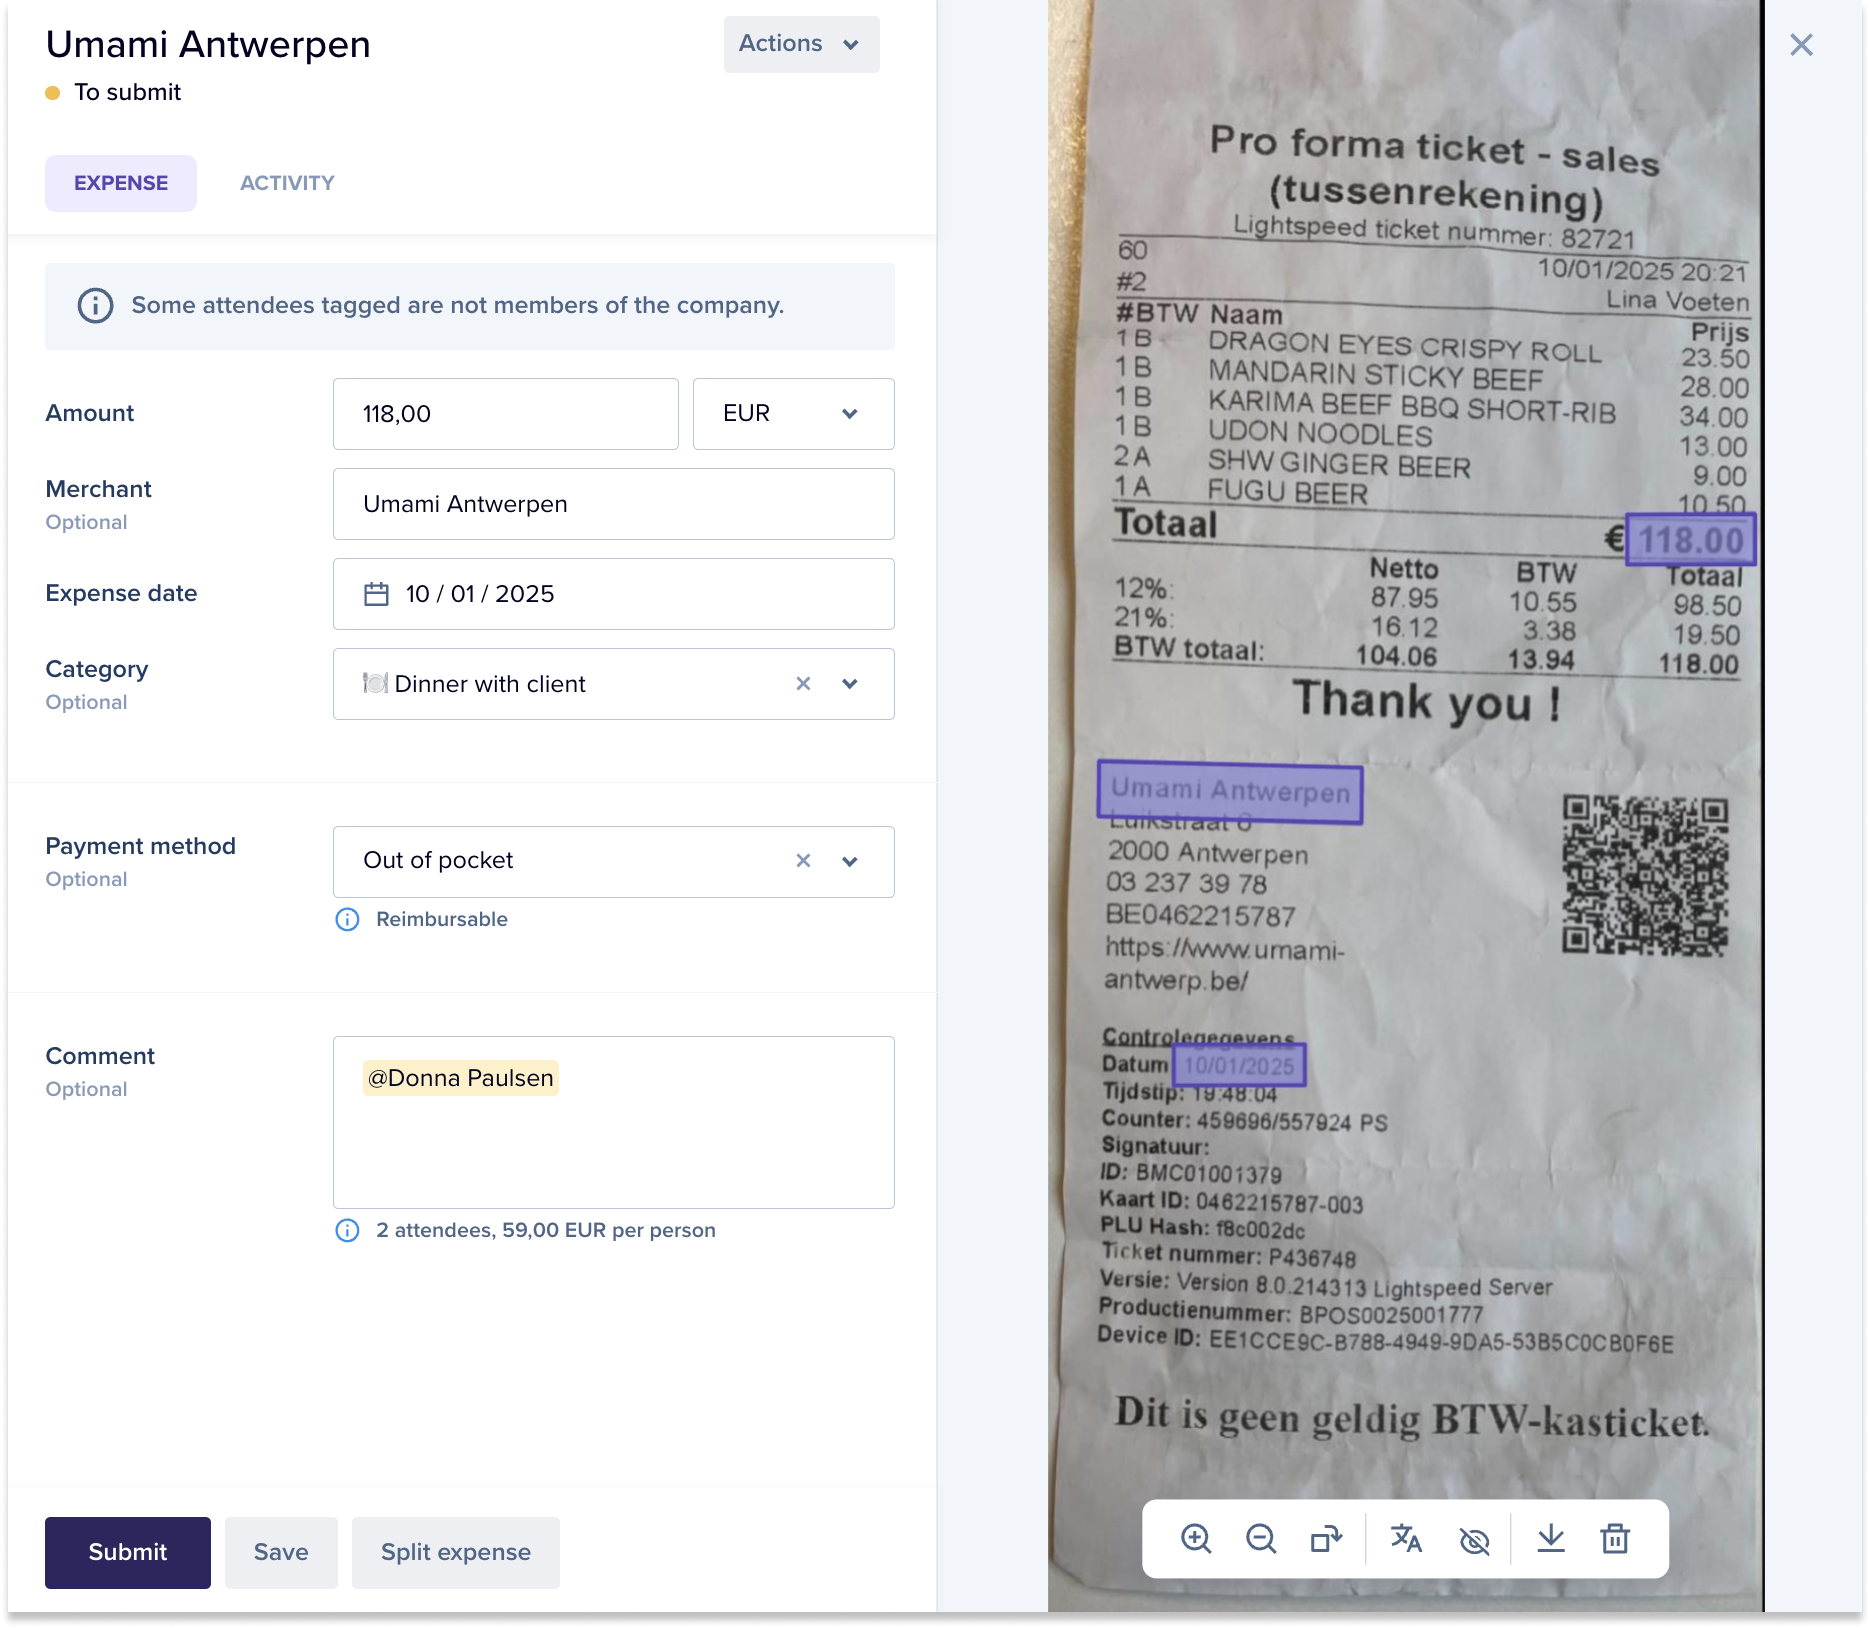Delete the receipt with trash icon
Image resolution: width=1870 pixels, height=1628 pixels.
1615,1539
